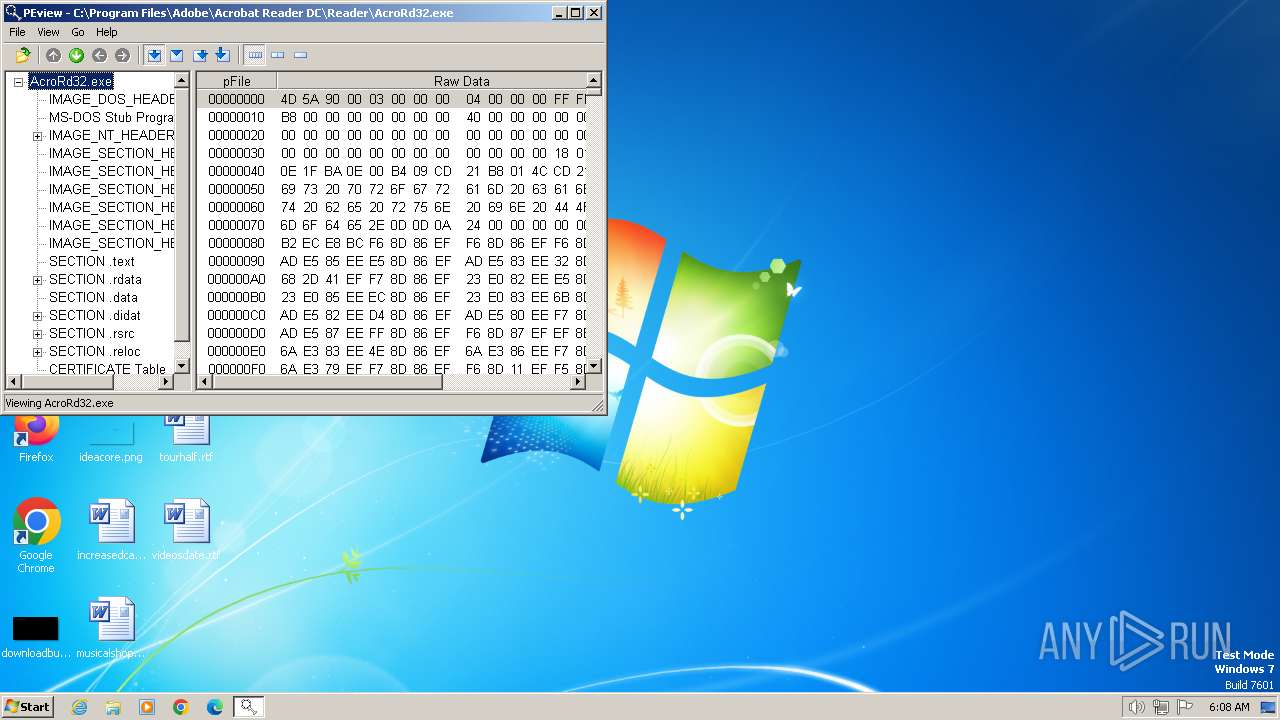Open the View menu
This screenshot has width=1280, height=720.
[x=48, y=32]
